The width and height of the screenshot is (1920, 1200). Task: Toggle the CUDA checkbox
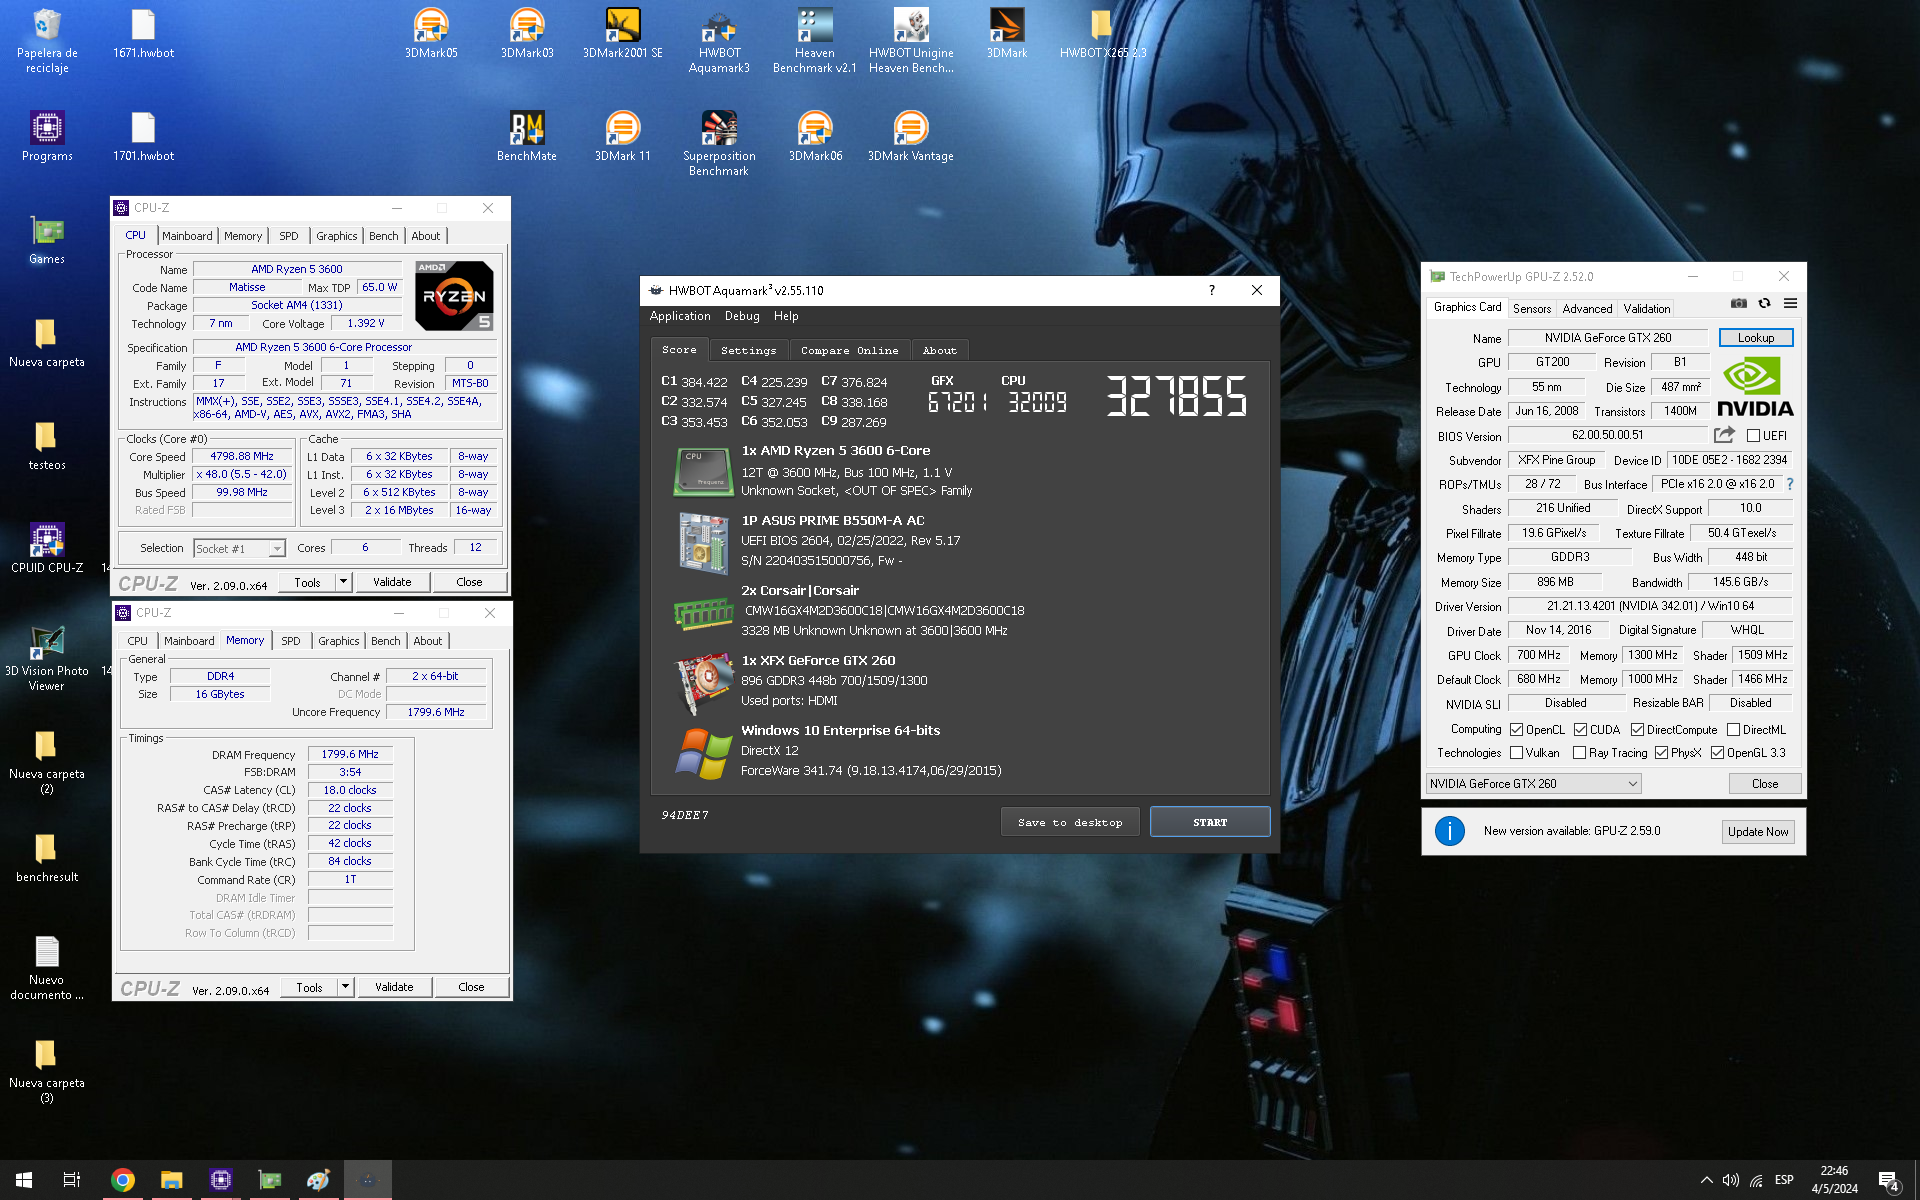tap(1580, 730)
